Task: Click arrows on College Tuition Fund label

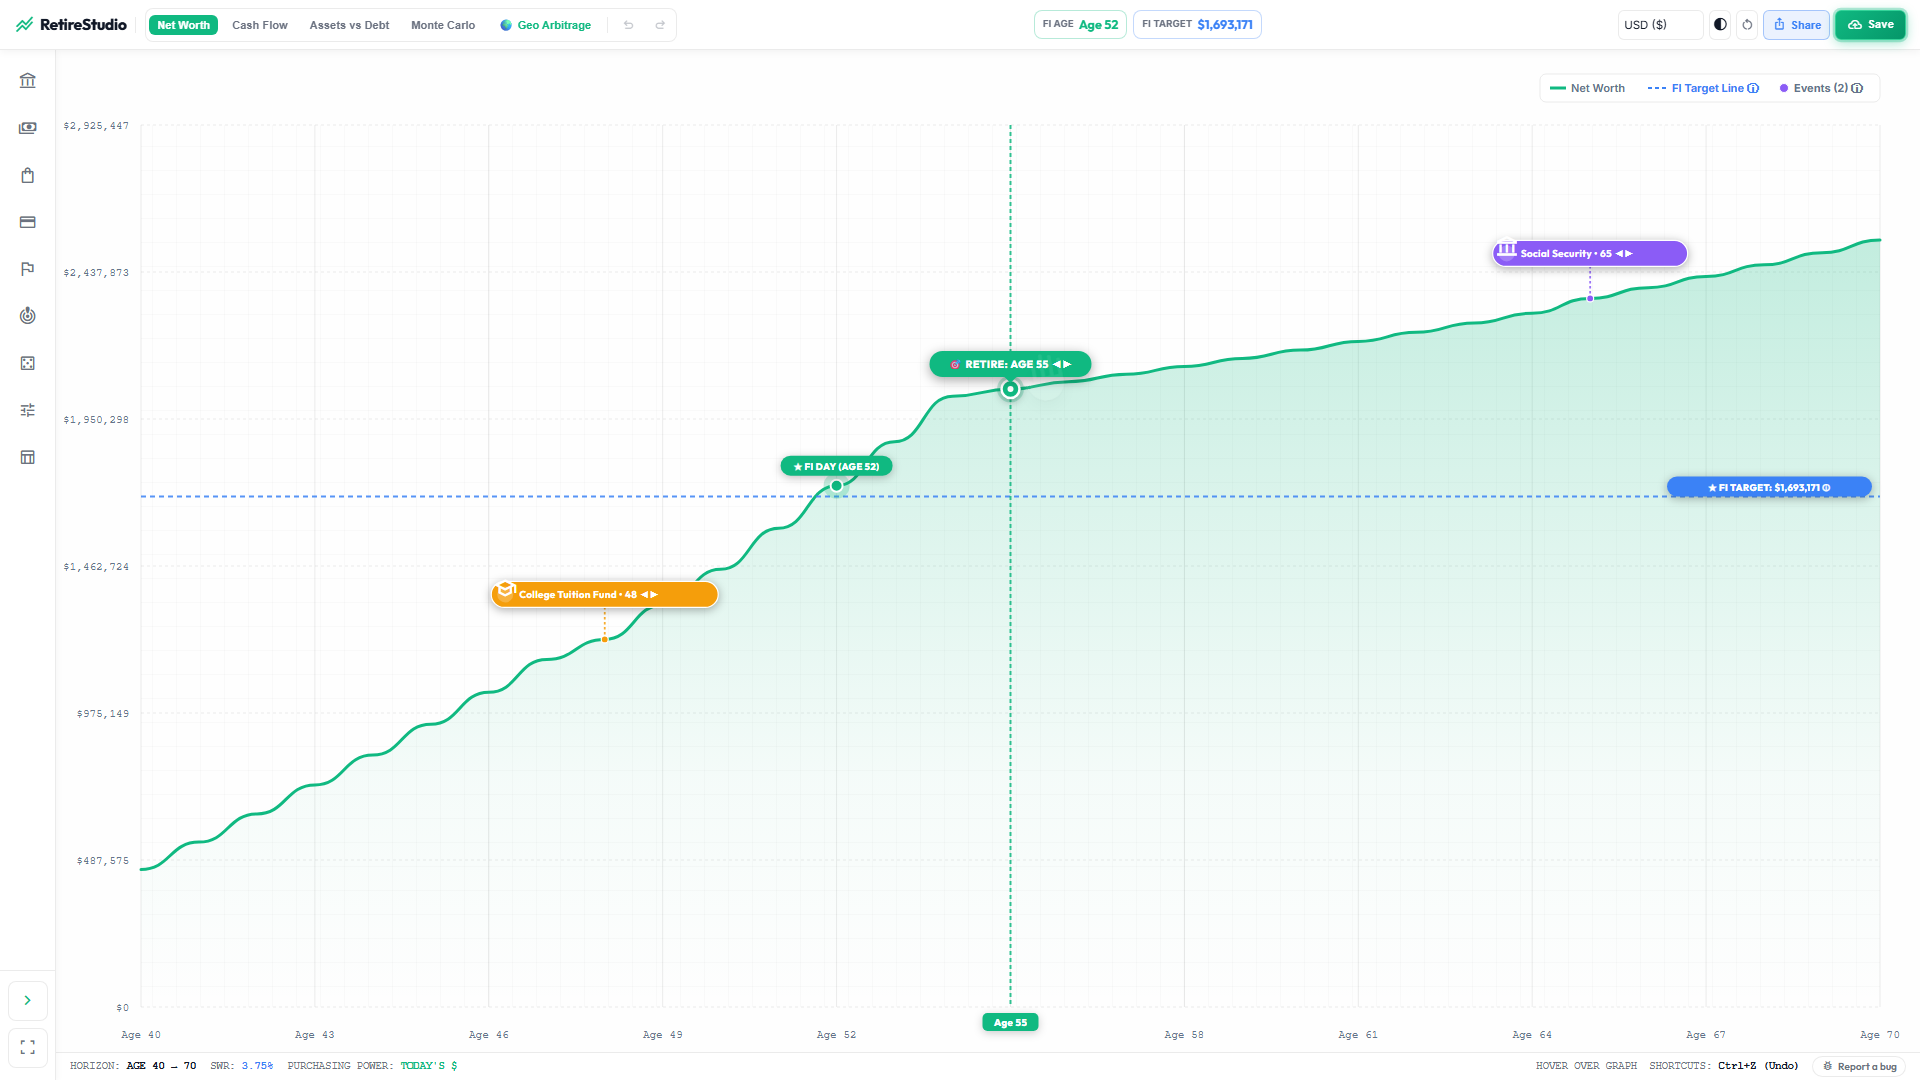Action: 649,594
